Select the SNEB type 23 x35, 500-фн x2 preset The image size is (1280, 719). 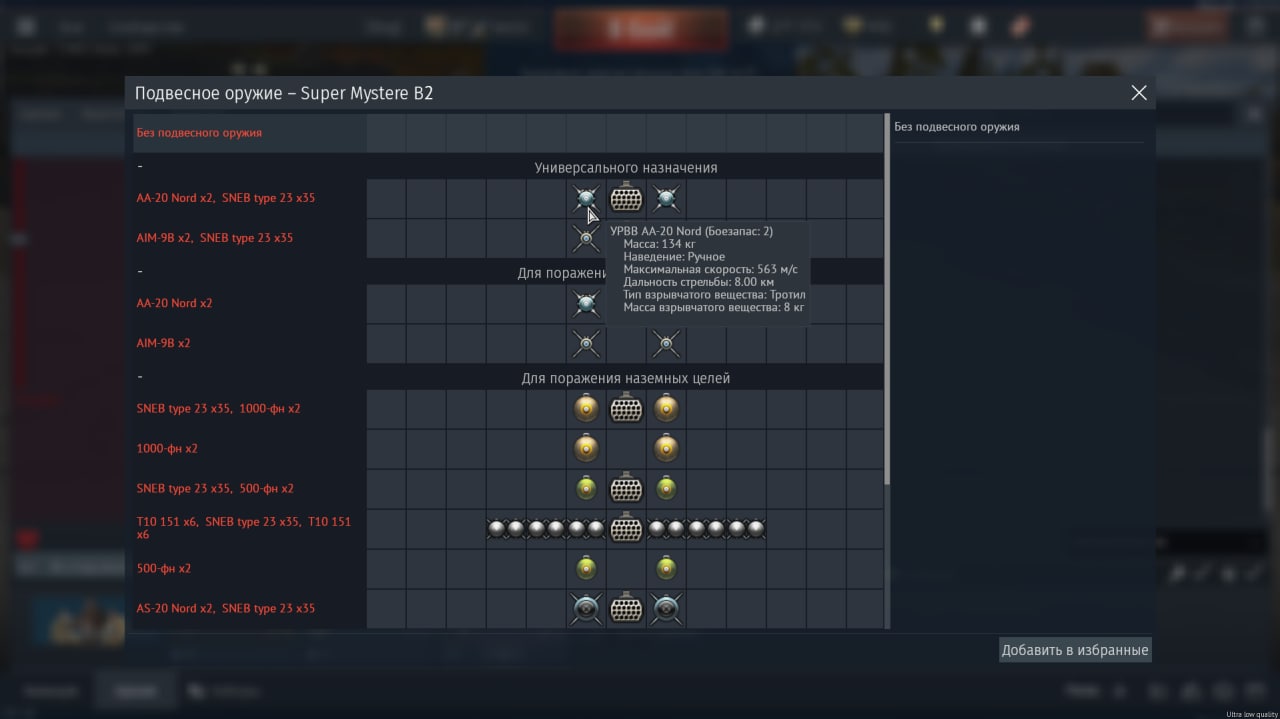(x=215, y=489)
